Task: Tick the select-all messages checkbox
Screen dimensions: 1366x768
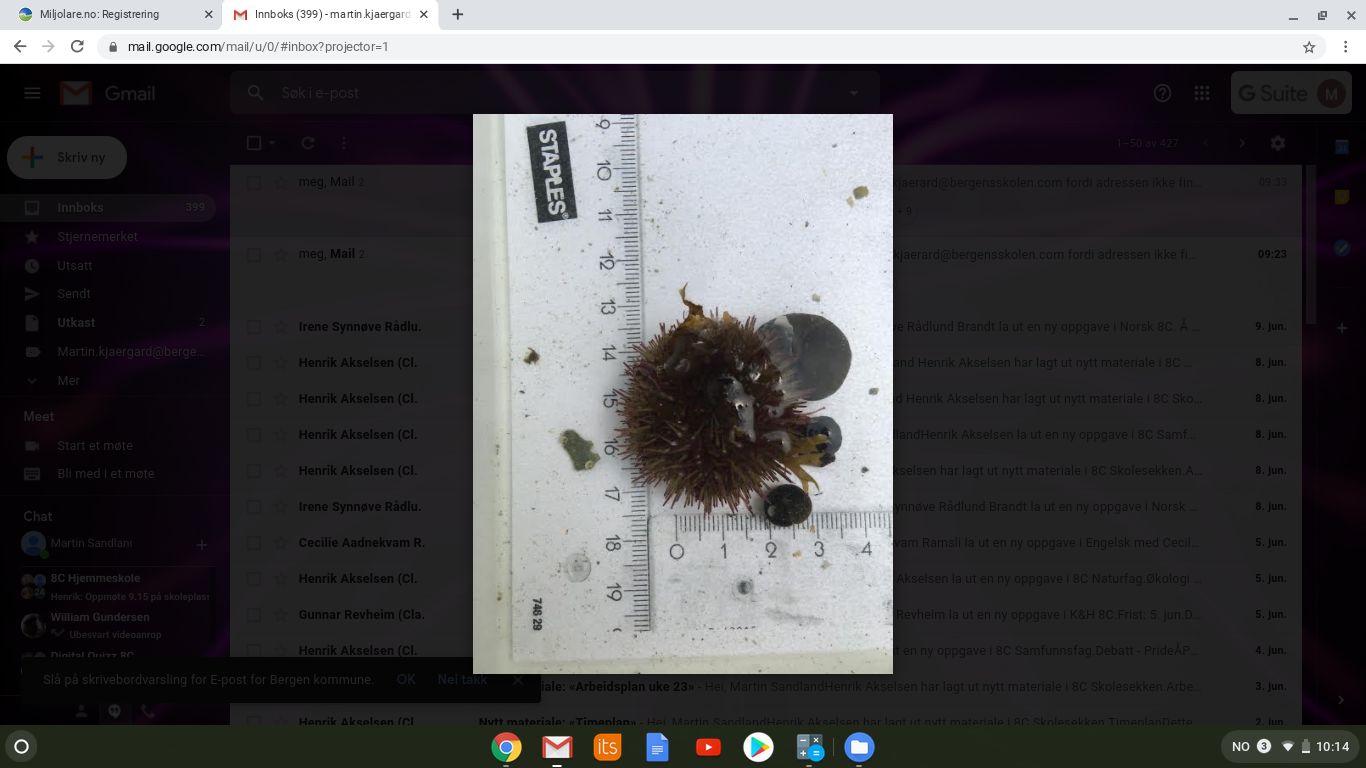Action: point(254,143)
